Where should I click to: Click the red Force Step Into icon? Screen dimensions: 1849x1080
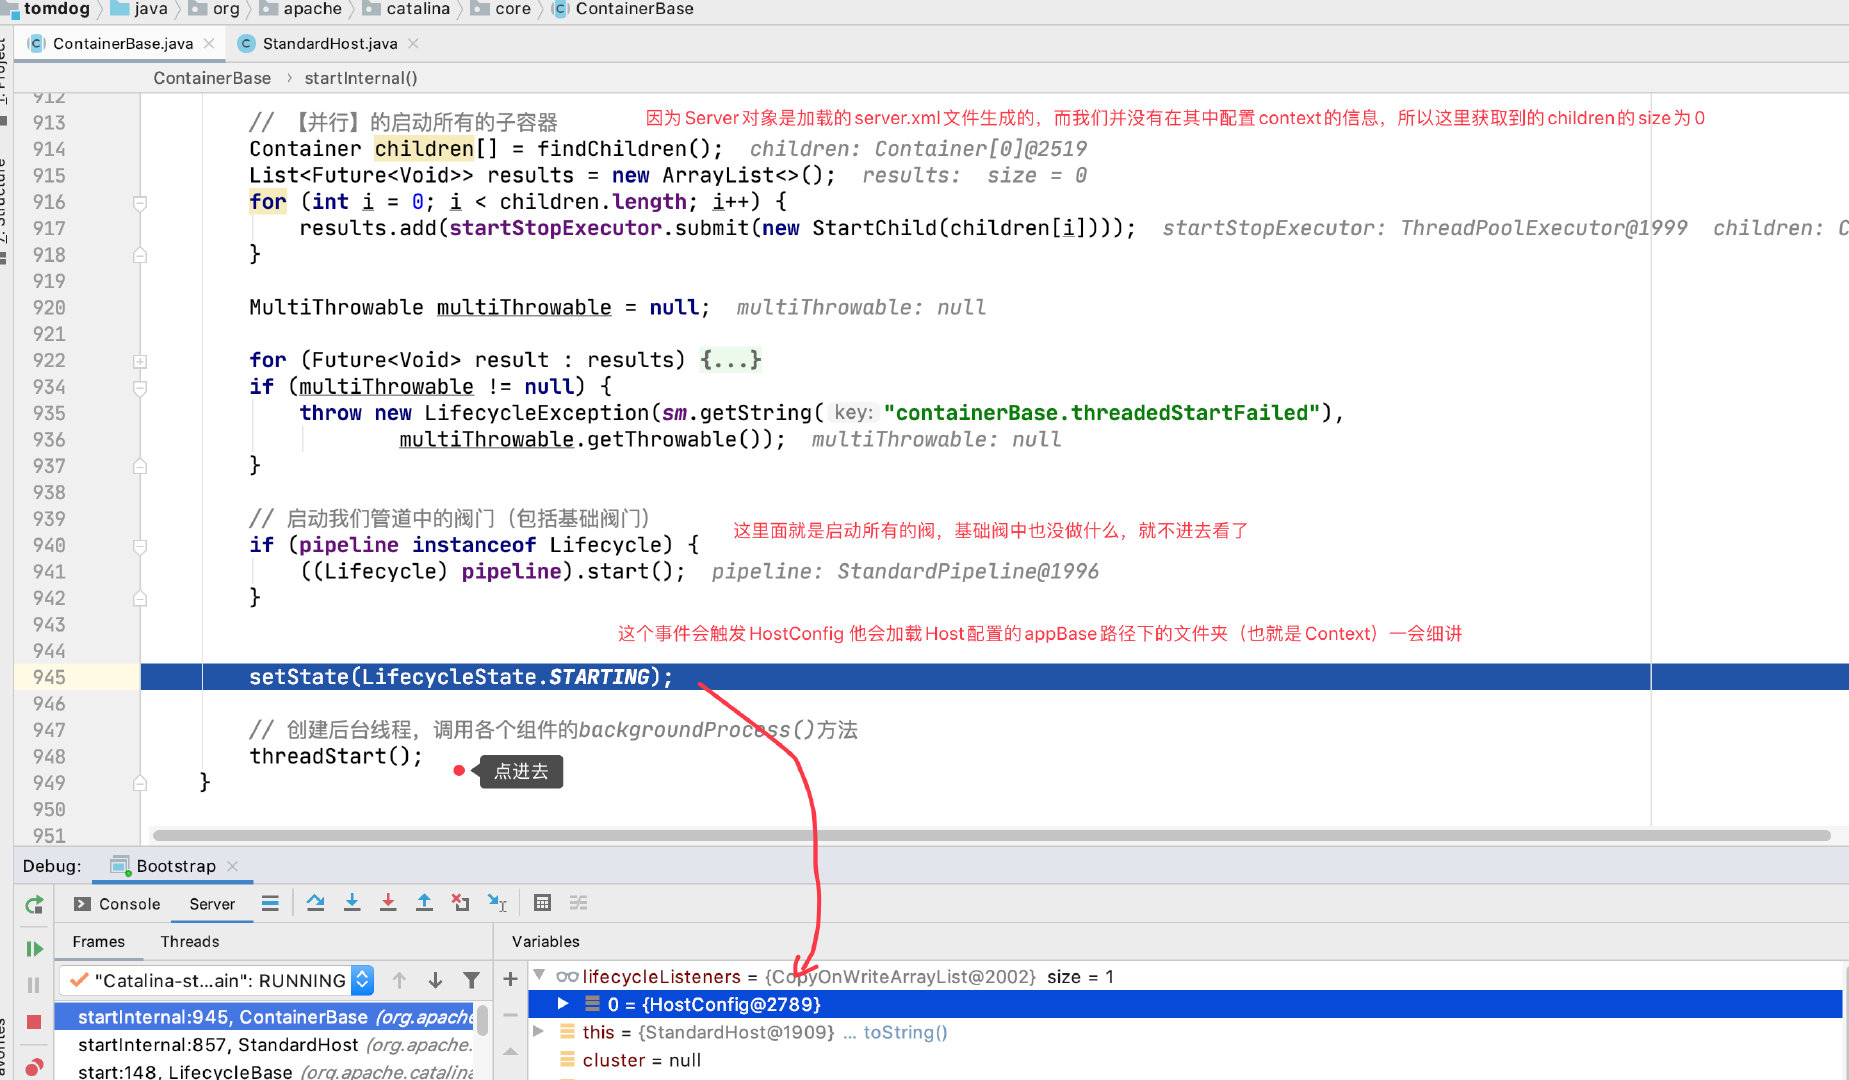click(388, 903)
